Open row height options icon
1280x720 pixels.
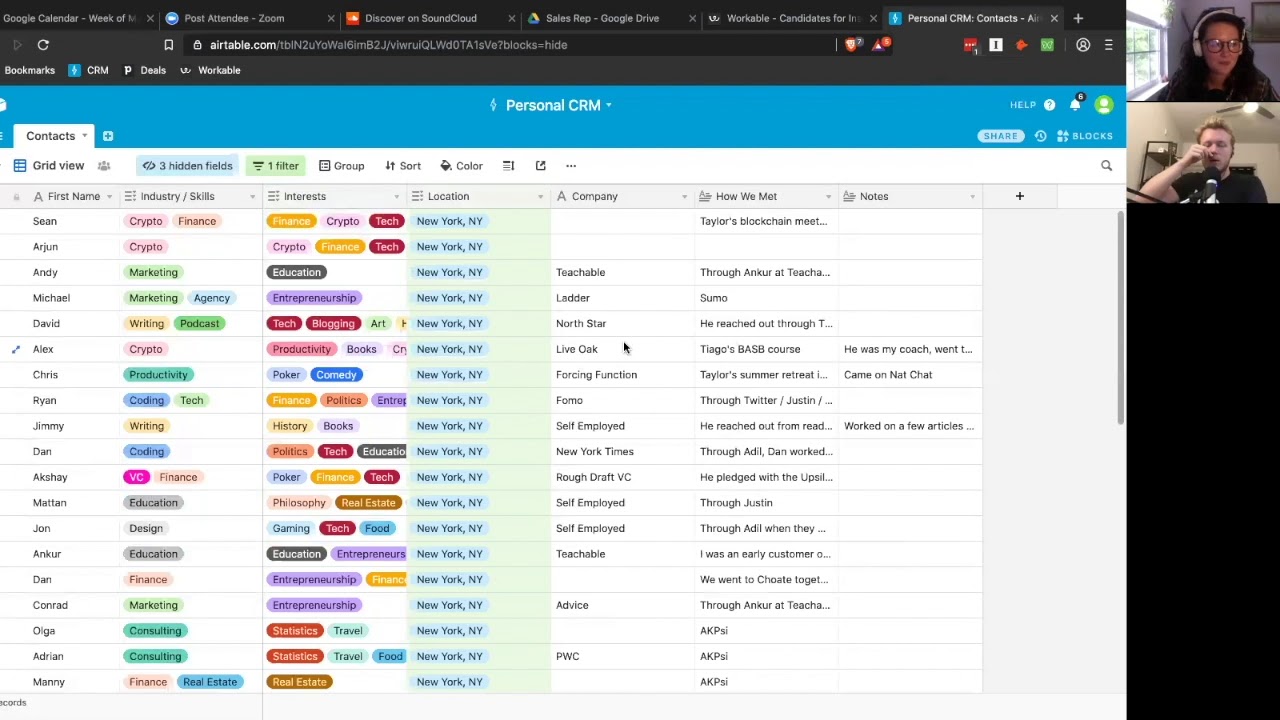click(x=508, y=166)
